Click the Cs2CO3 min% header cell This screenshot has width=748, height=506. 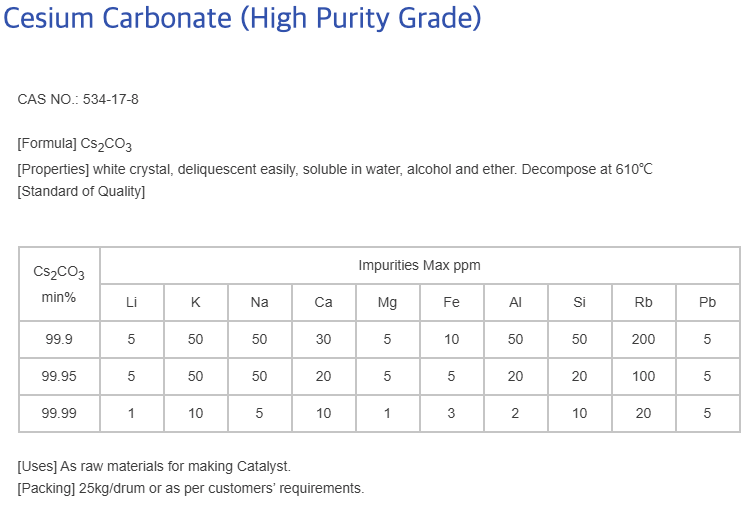pos(59,284)
